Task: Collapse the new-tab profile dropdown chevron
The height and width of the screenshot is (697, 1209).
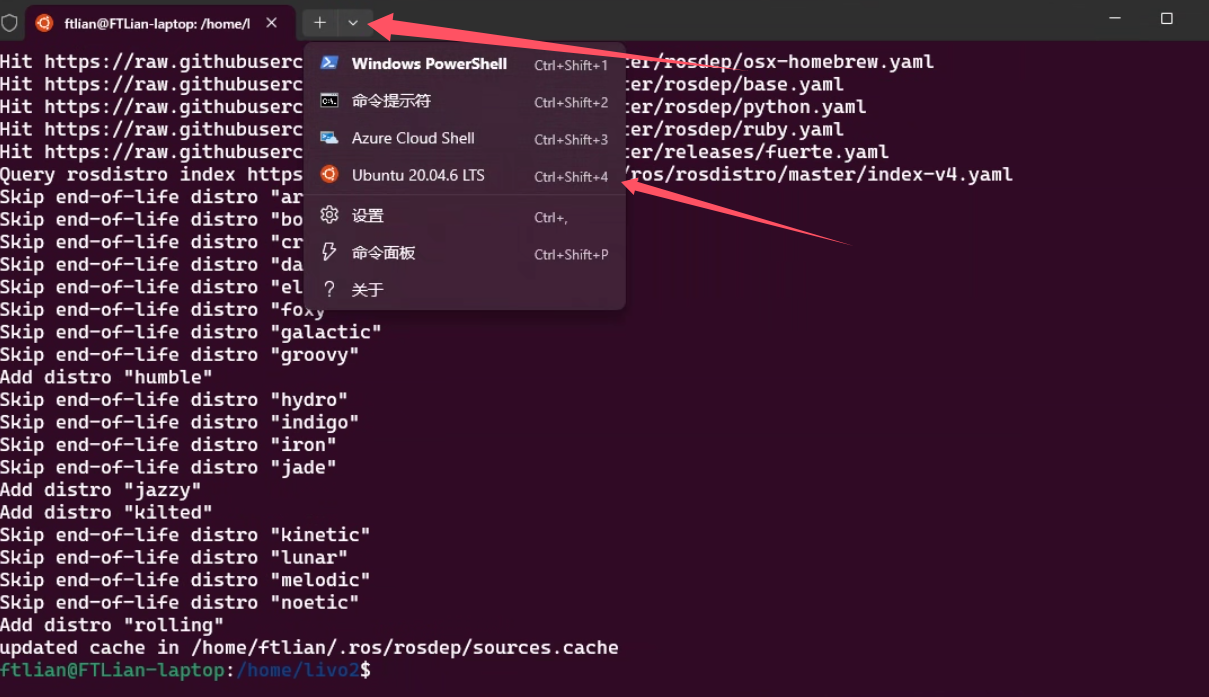Action: pyautogui.click(x=353, y=22)
